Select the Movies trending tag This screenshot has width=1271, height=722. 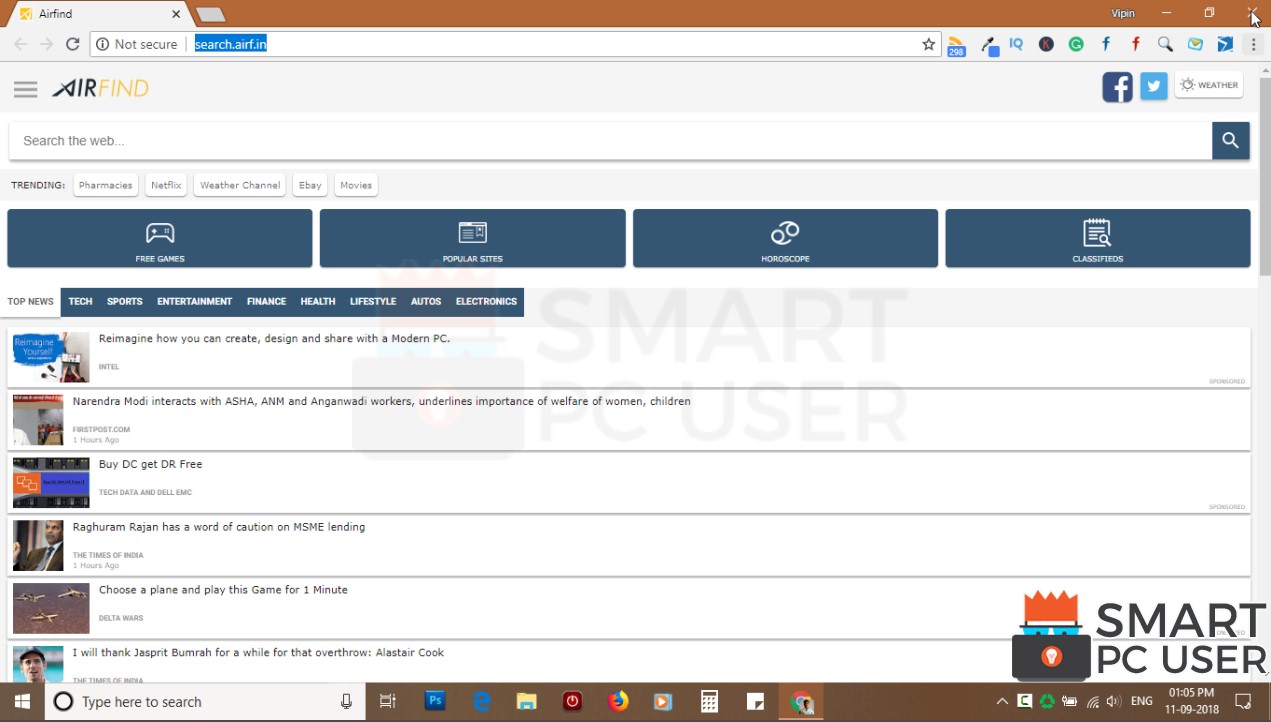[356, 185]
